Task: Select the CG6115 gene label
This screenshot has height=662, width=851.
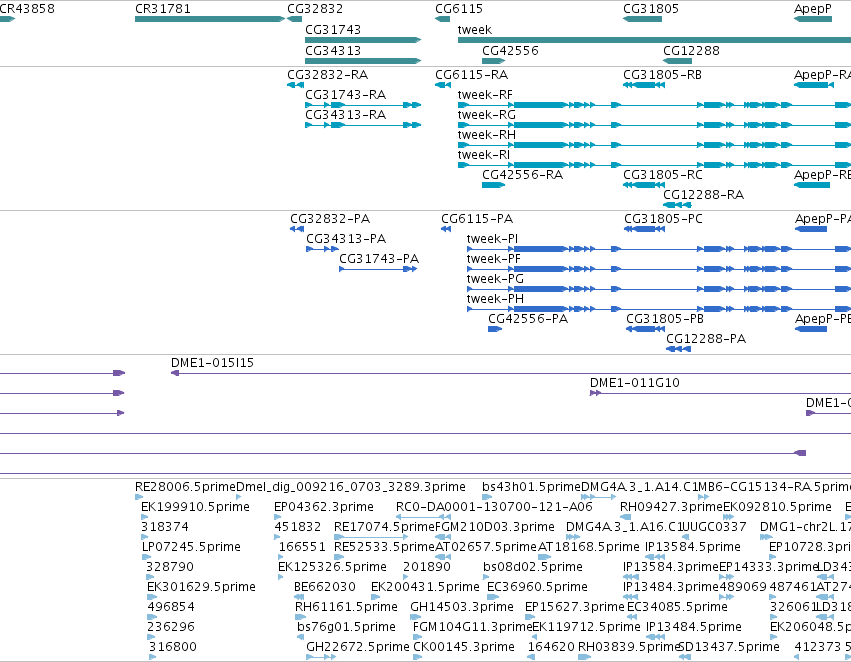Action: [x=459, y=9]
